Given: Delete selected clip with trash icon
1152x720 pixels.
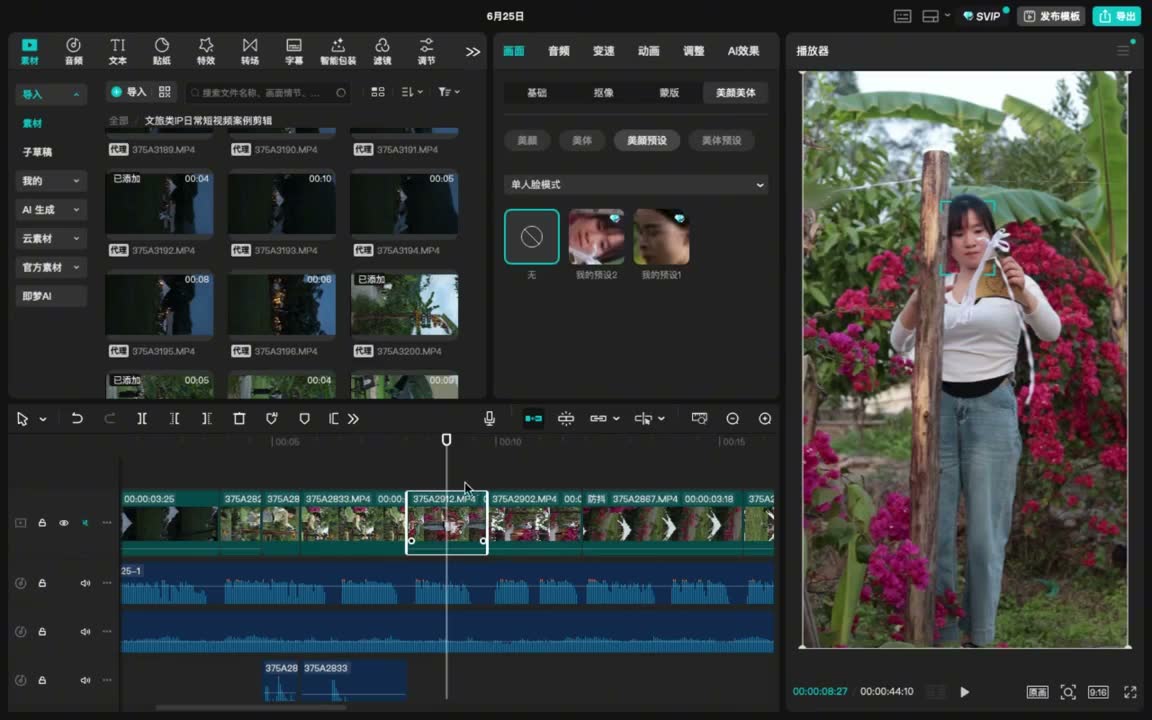Looking at the screenshot, I should (x=239, y=419).
